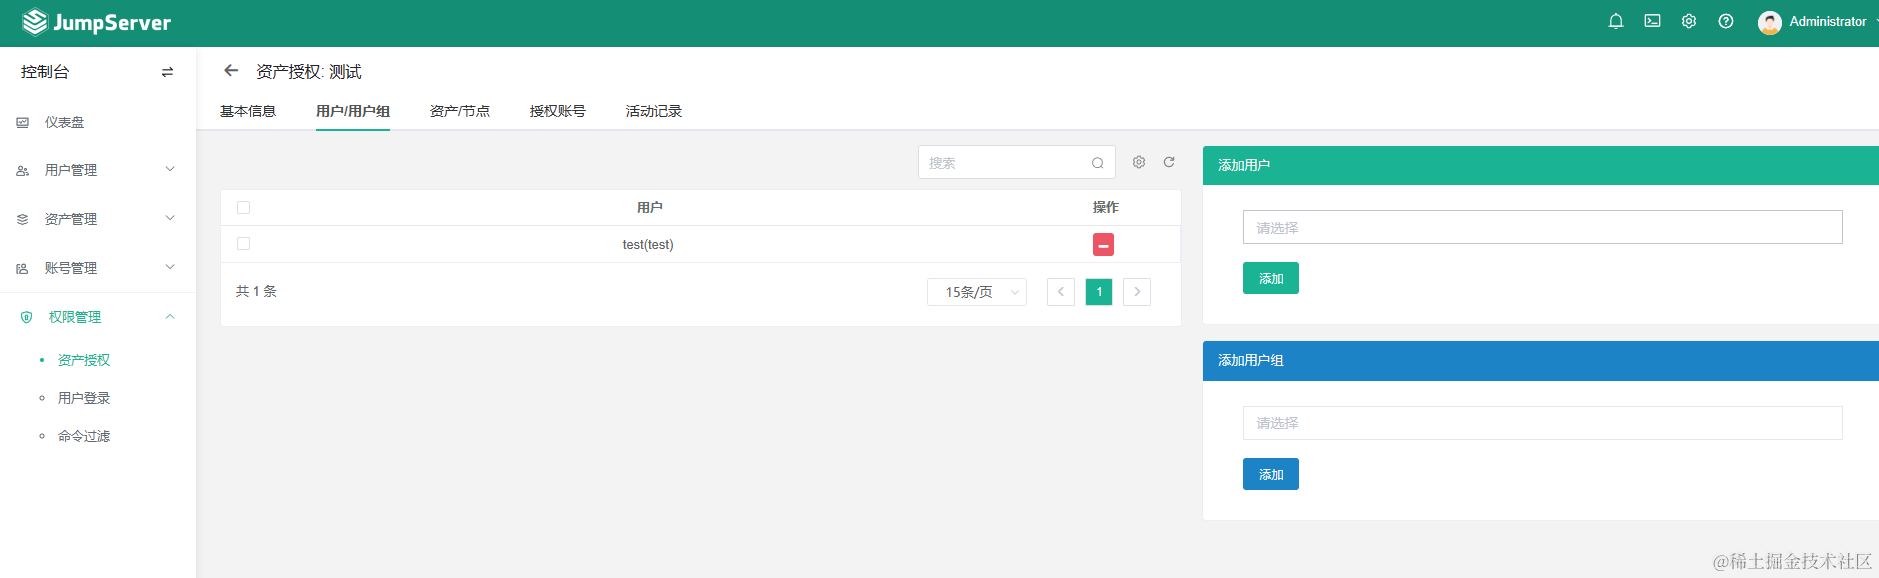The width and height of the screenshot is (1879, 578).
Task: Open the 授权账号 tab
Action: point(558,111)
